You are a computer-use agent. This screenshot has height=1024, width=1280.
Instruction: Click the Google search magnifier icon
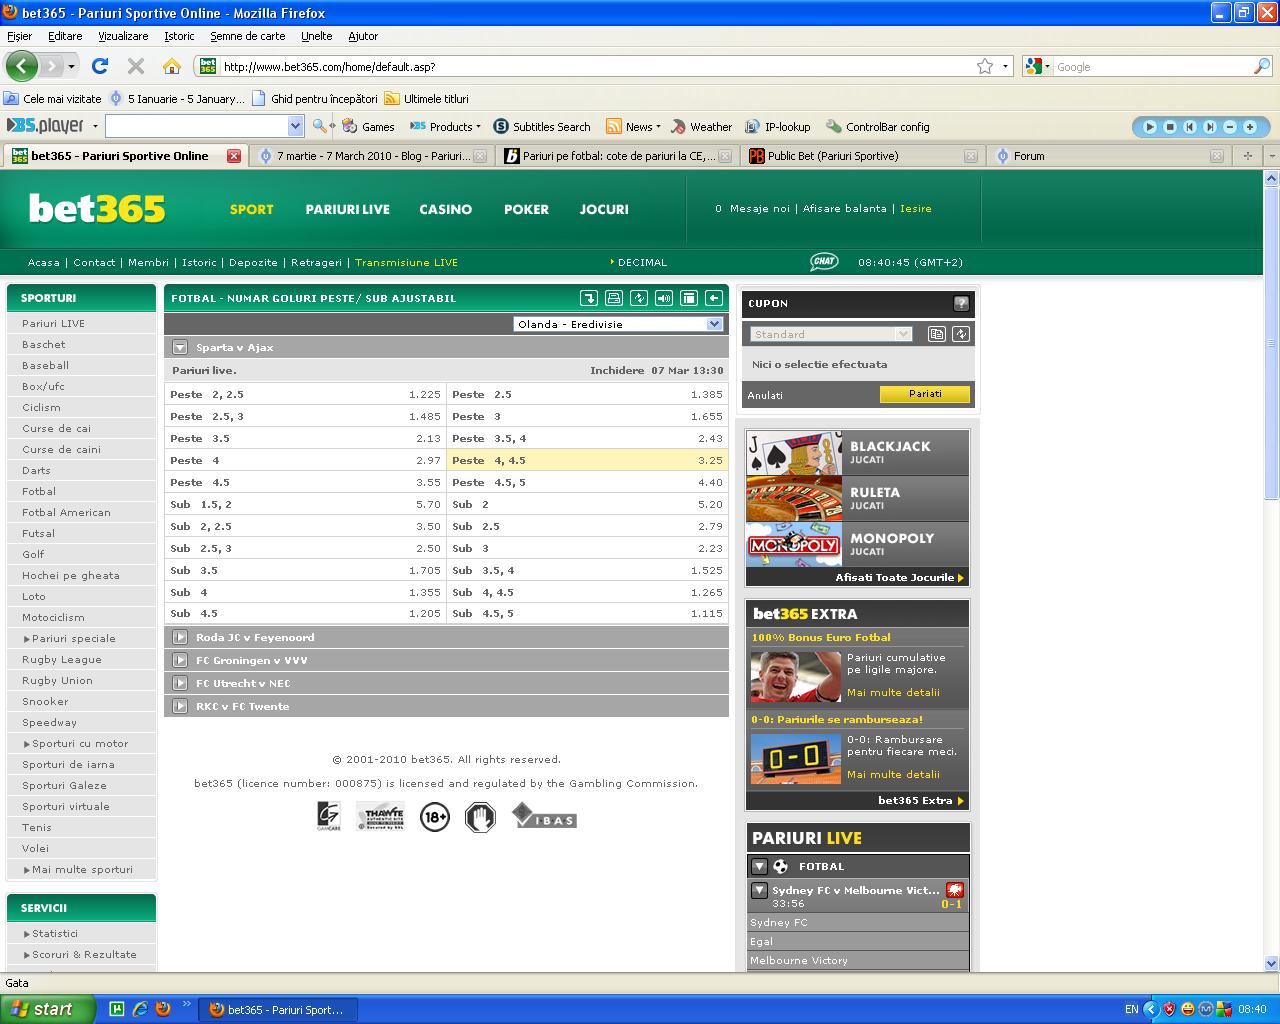[1262, 66]
